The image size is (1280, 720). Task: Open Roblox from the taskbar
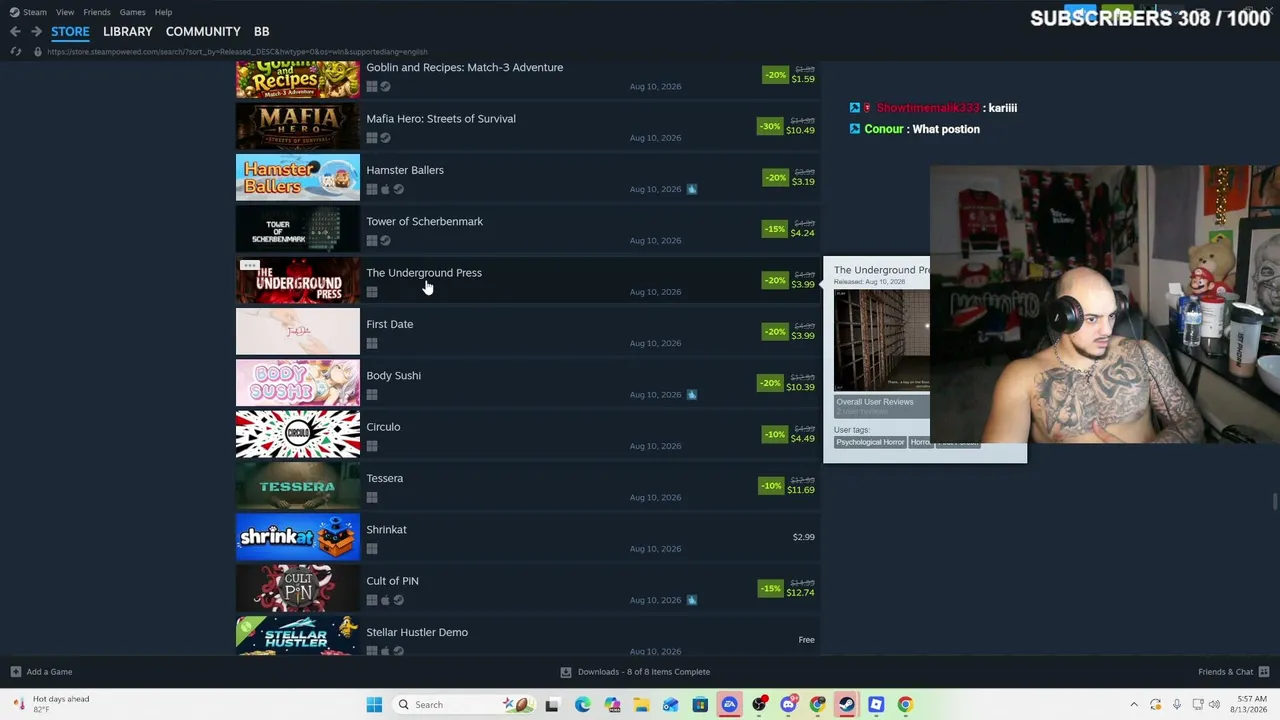876,705
